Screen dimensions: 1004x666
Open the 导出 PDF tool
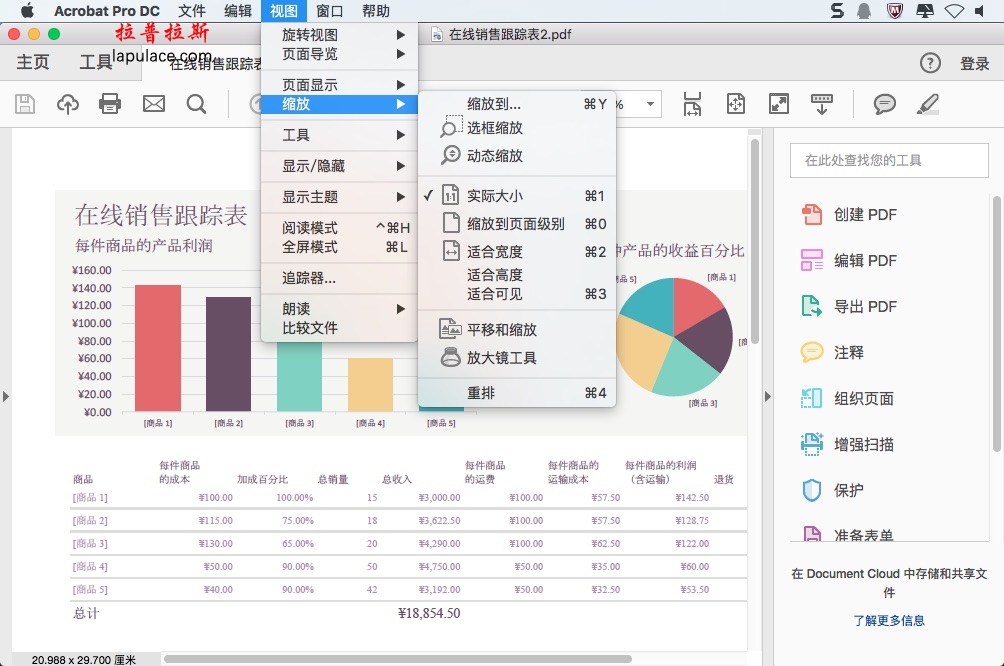click(865, 307)
